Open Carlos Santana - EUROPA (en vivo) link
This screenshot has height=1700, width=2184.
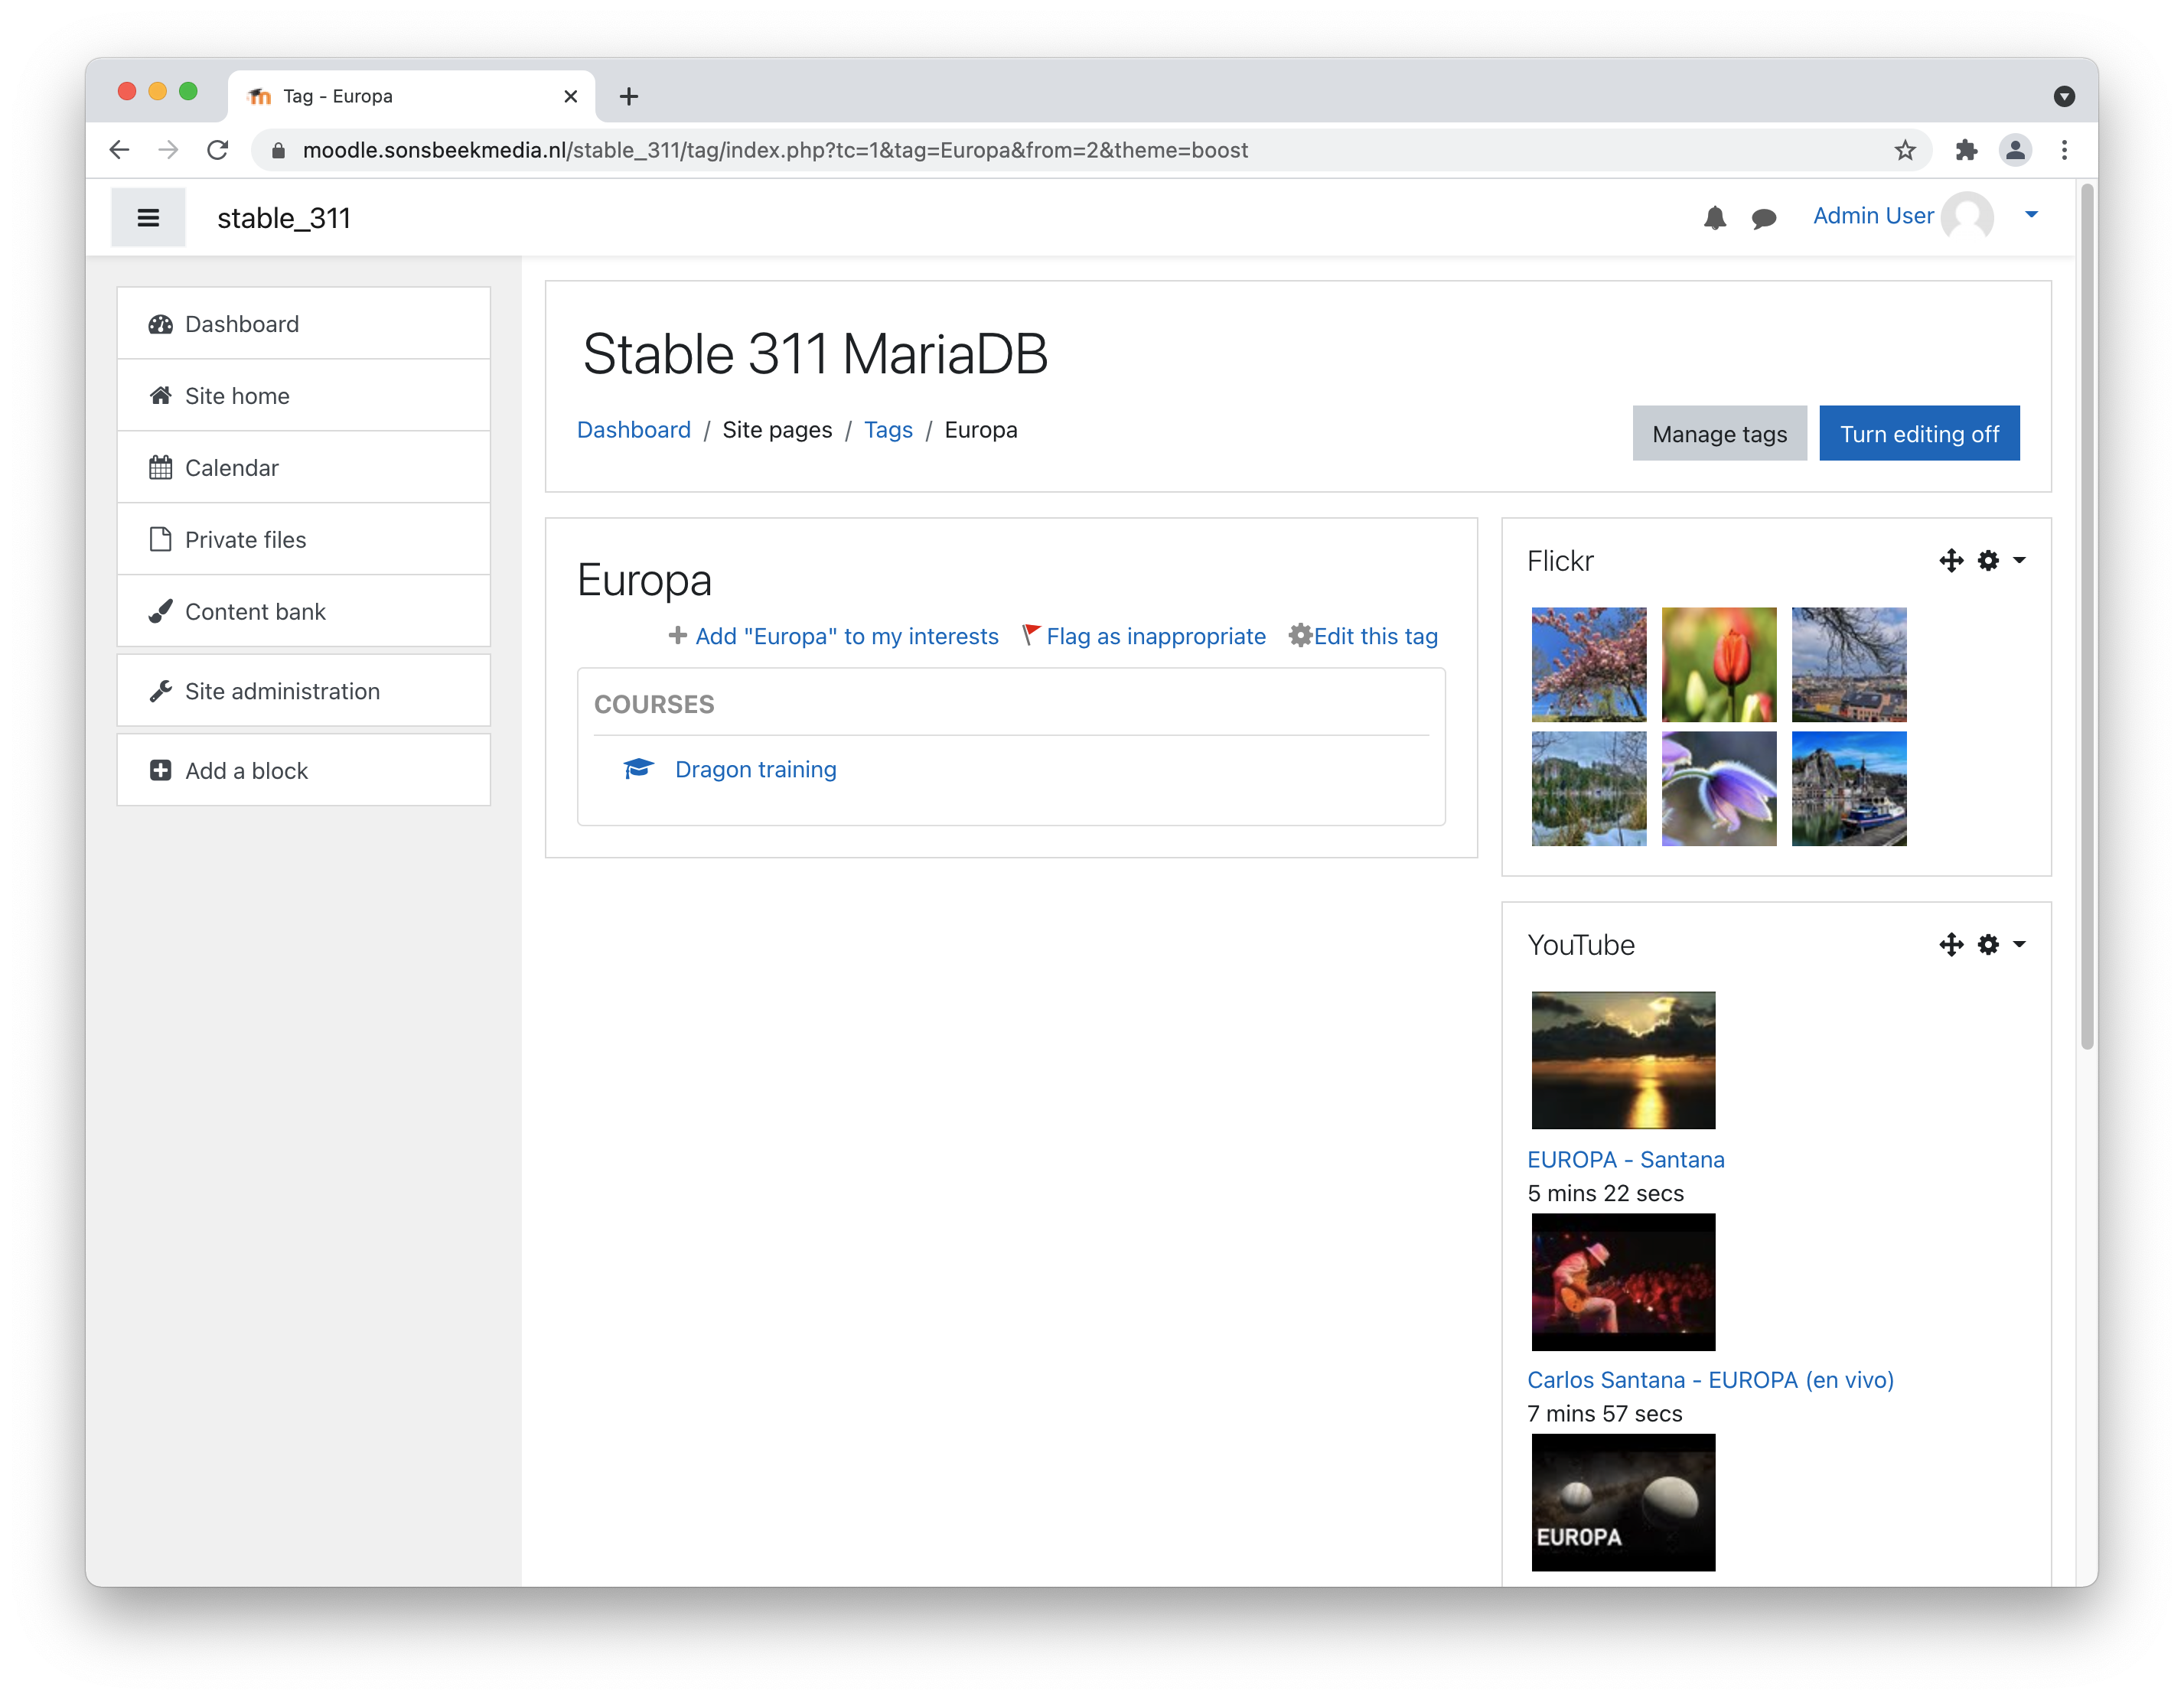1710,1380
